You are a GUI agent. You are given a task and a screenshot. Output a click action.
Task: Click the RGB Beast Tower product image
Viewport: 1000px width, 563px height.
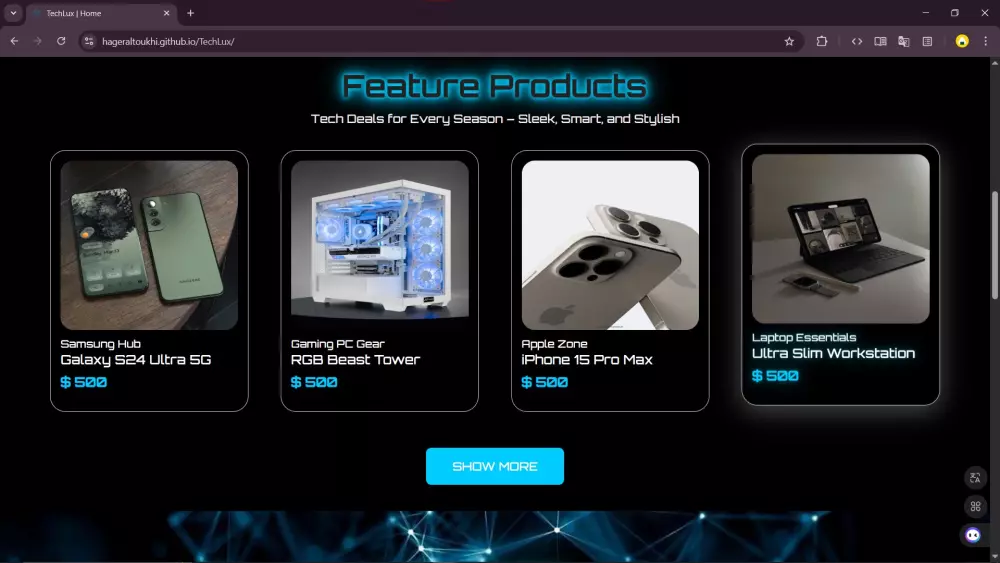click(x=379, y=245)
